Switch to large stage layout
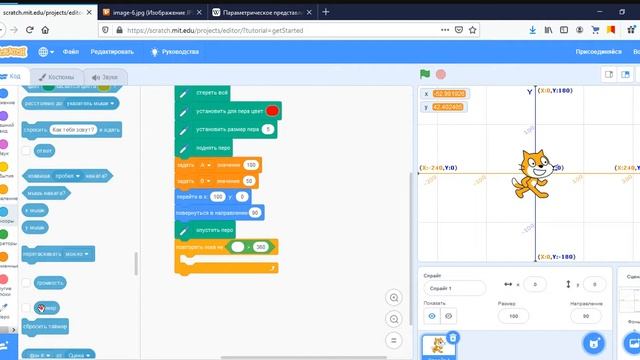This screenshot has height=360, width=640. pyautogui.click(x=625, y=74)
